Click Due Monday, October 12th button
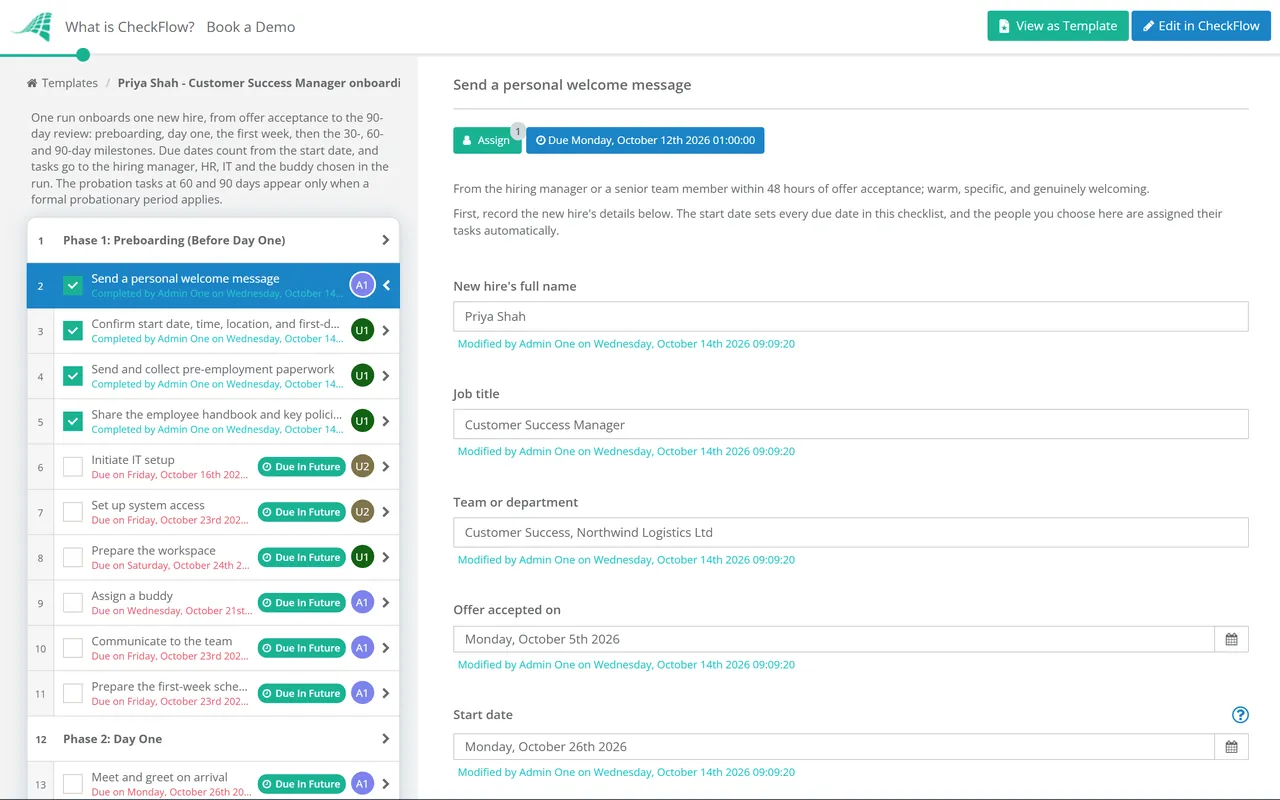1280x800 pixels. pyautogui.click(x=645, y=140)
